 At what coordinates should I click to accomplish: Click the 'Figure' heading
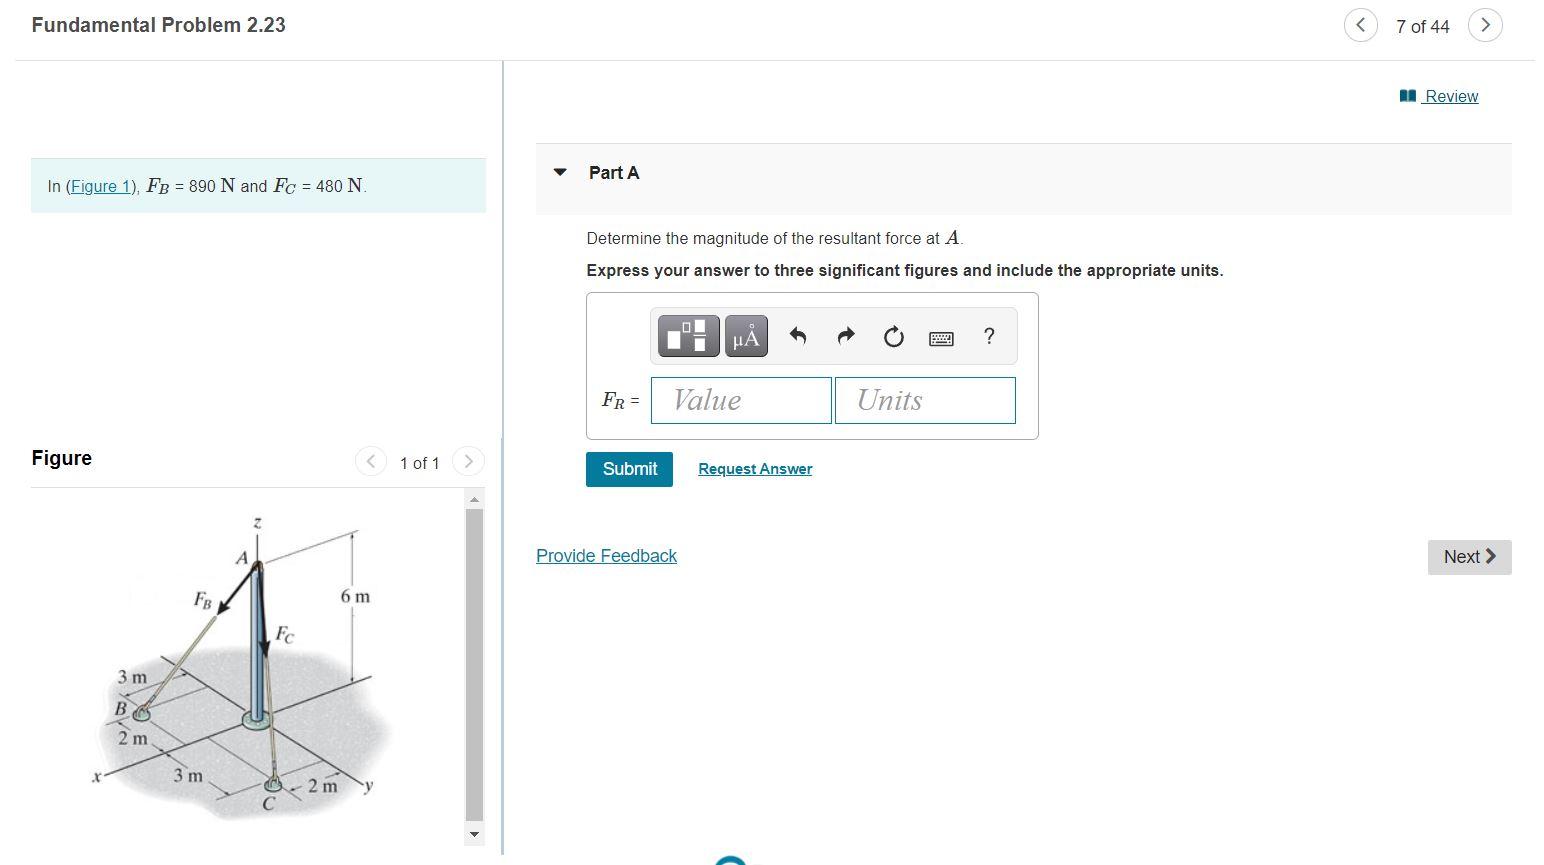(x=61, y=458)
